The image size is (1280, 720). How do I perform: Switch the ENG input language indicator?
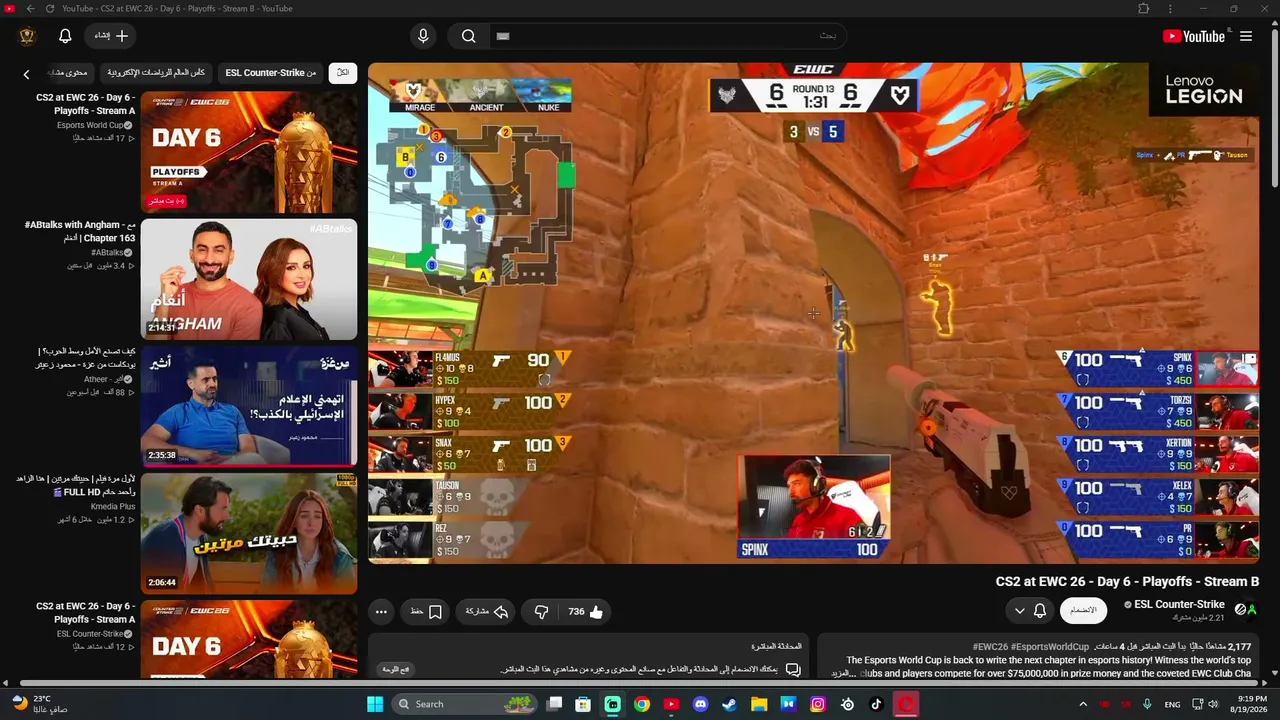tap(1172, 704)
